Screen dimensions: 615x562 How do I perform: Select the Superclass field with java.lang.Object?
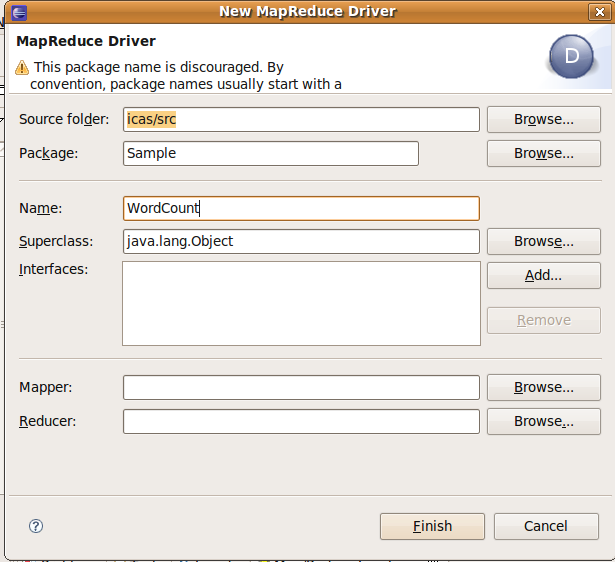(301, 241)
